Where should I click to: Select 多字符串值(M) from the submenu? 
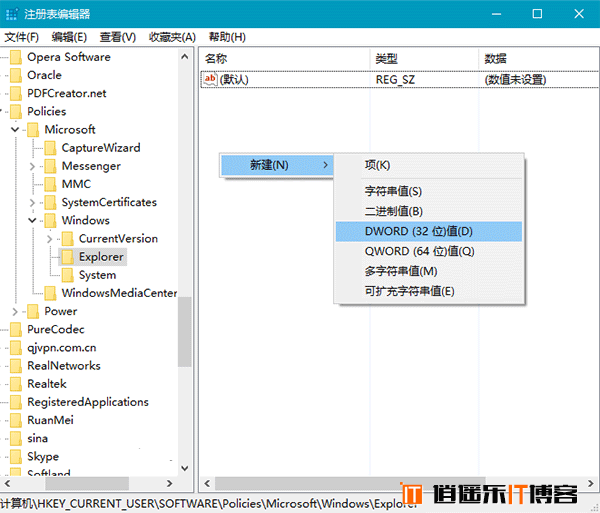429,271
